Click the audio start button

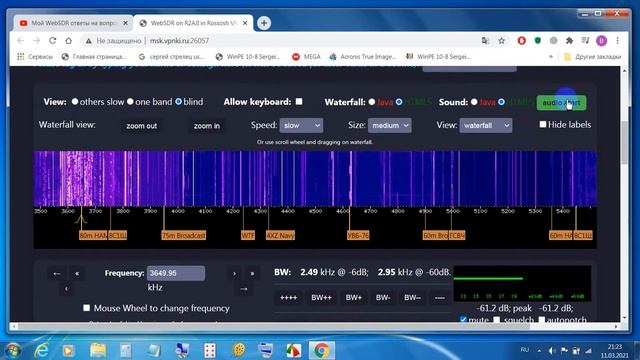coord(561,102)
